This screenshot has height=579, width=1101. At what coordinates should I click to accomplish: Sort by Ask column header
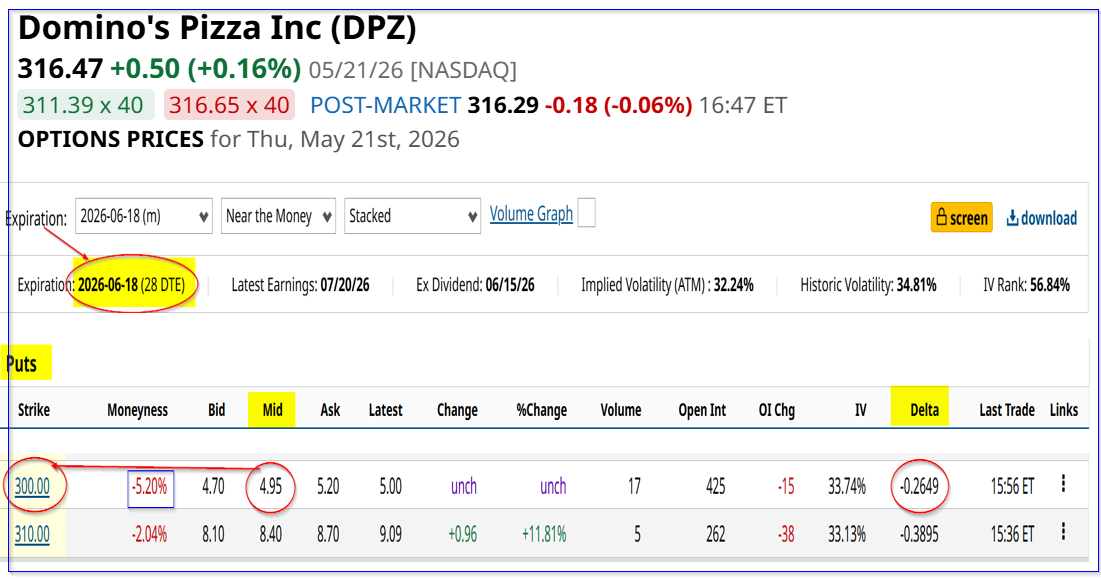coord(330,410)
